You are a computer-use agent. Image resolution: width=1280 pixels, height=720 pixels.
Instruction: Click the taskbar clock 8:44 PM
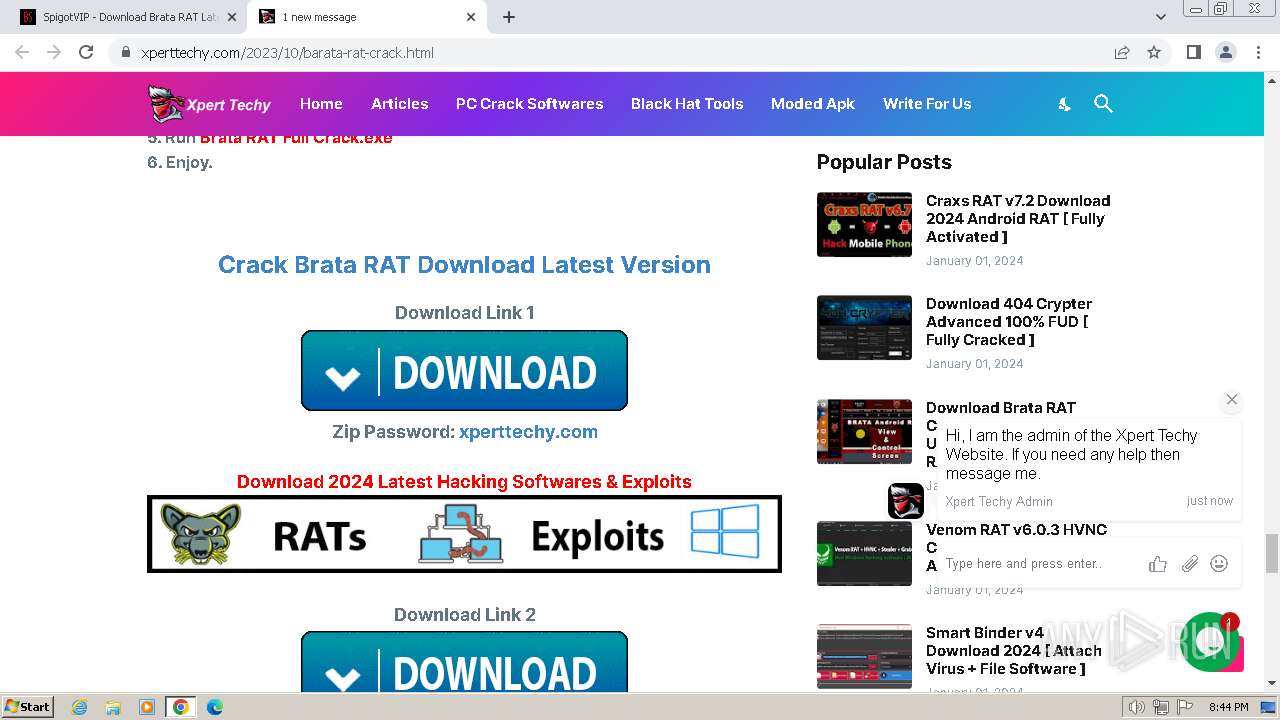coord(1228,707)
